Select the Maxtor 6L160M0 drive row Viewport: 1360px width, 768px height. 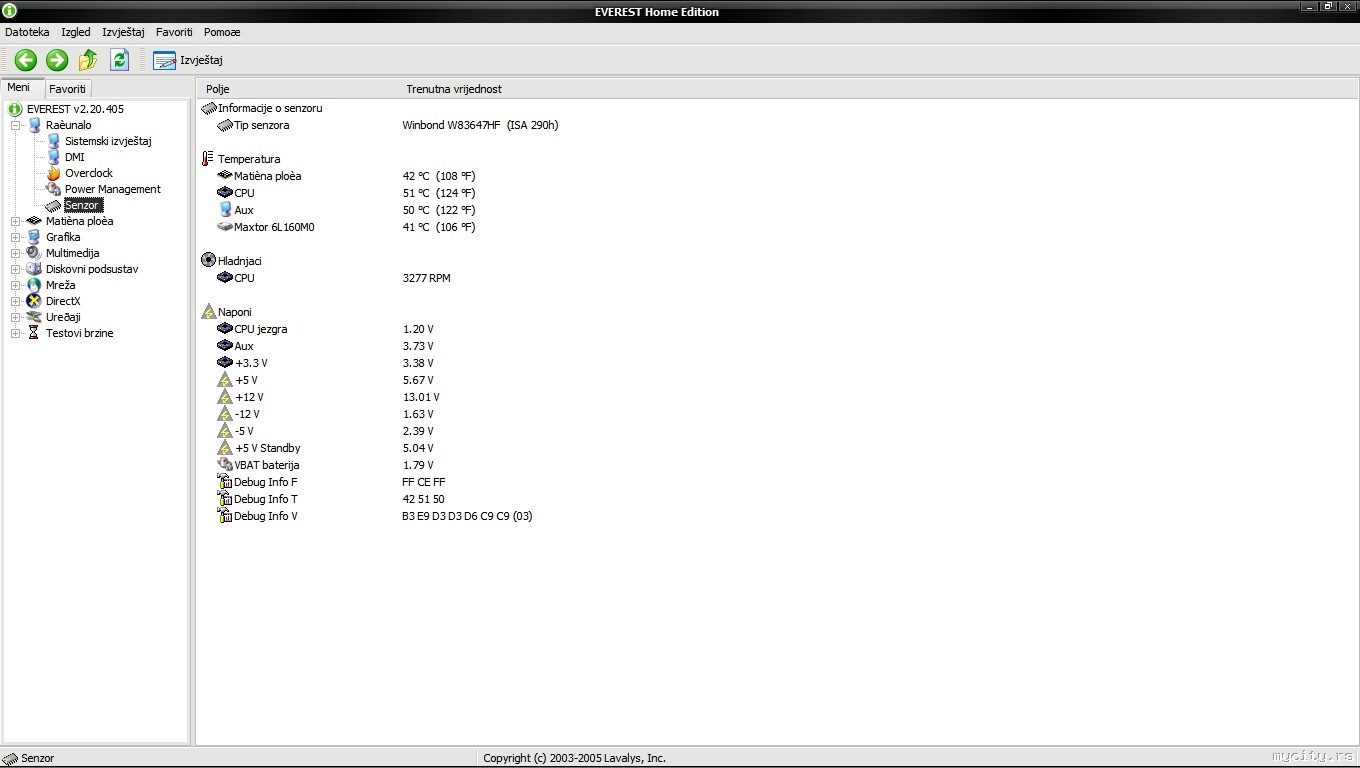pos(346,227)
